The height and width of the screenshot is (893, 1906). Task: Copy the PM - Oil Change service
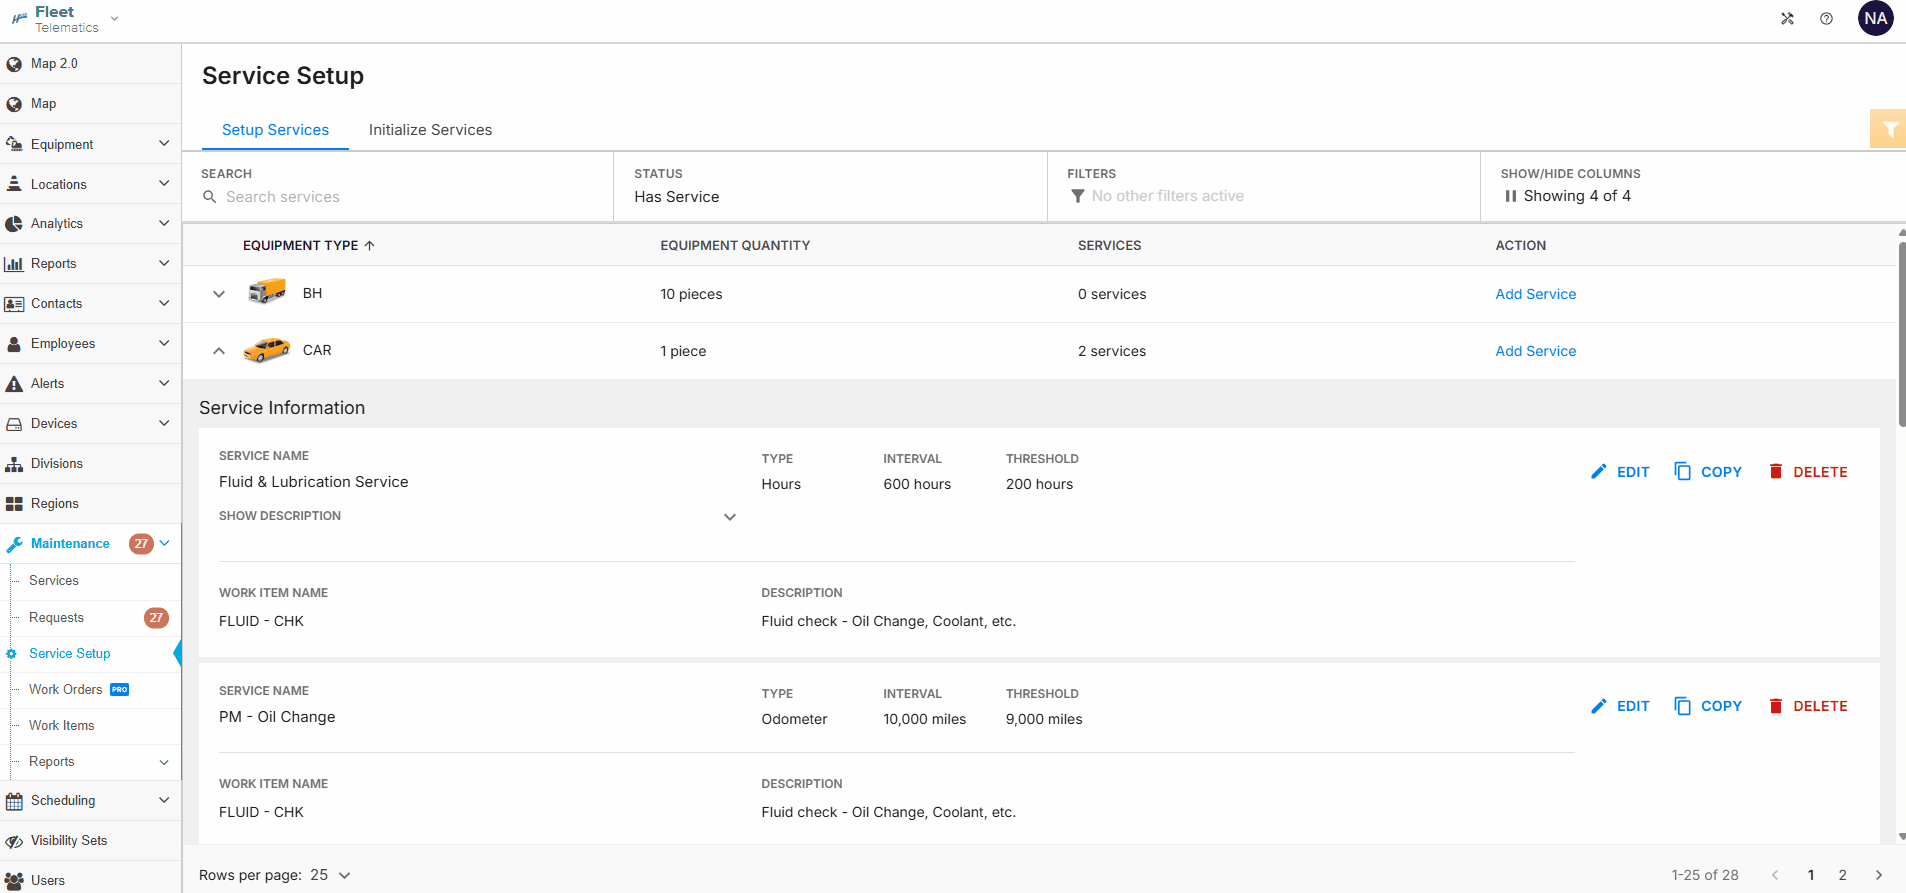[1708, 706]
